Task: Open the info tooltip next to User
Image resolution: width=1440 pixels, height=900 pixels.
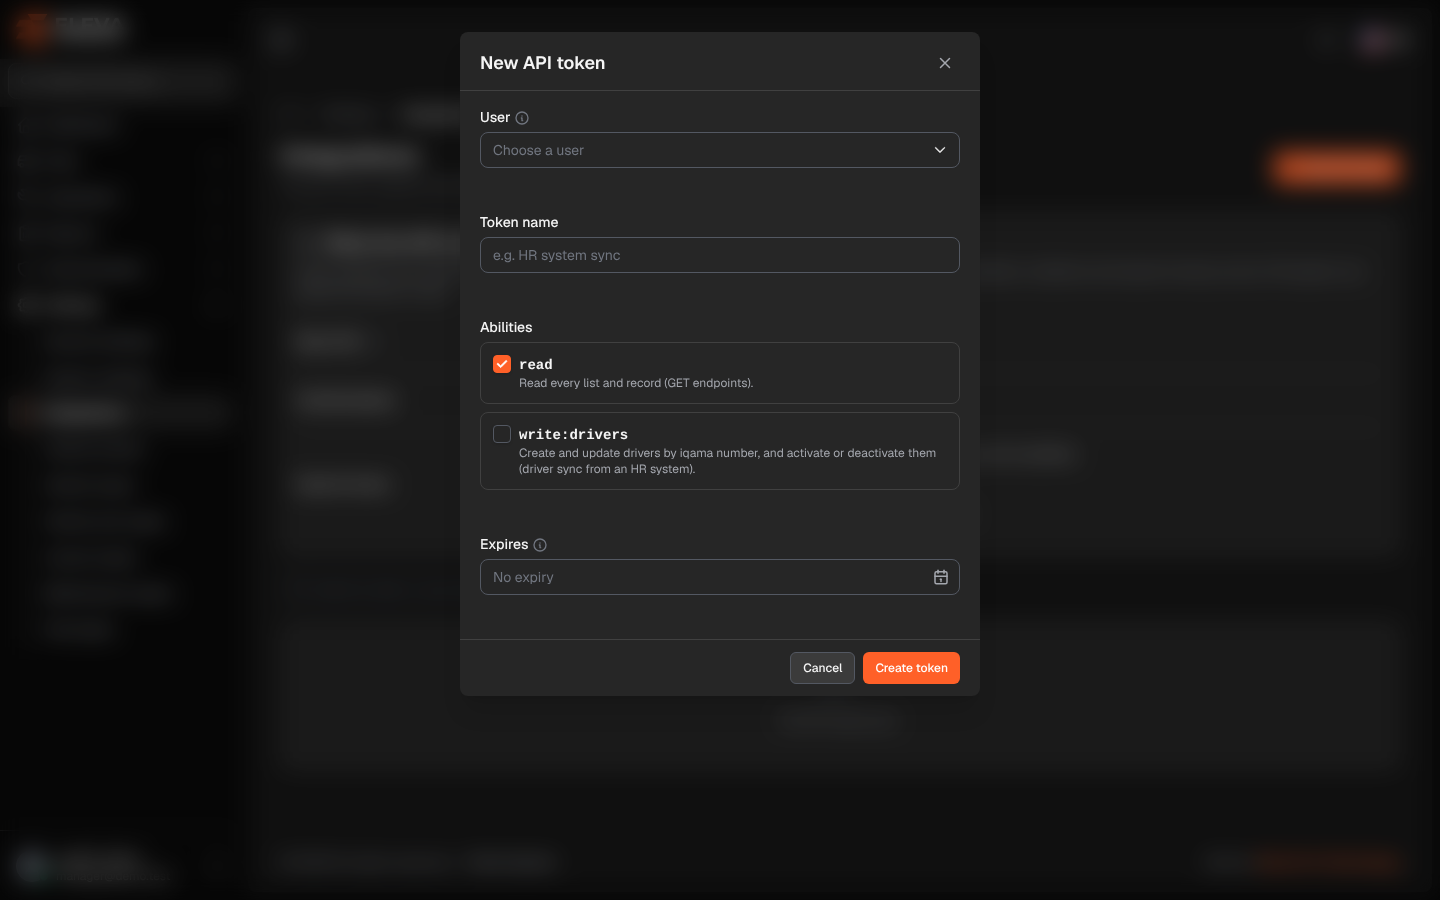Action: coord(522,118)
